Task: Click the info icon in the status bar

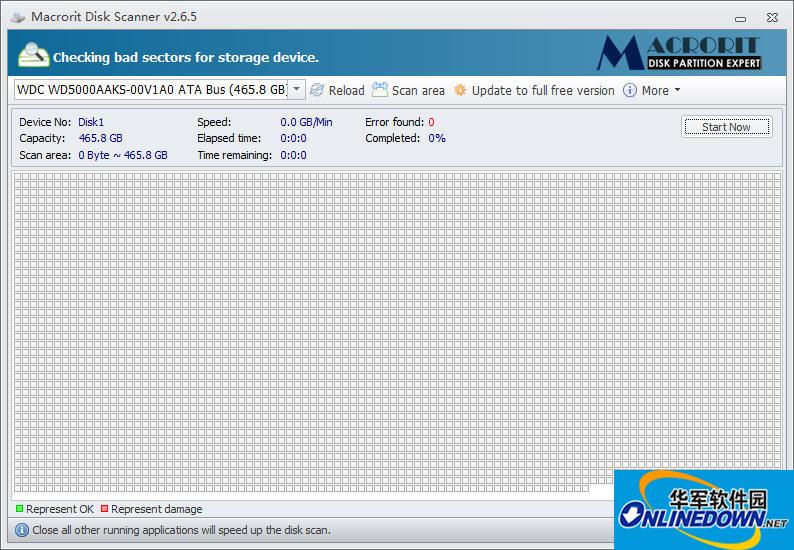Action: pos(22,530)
